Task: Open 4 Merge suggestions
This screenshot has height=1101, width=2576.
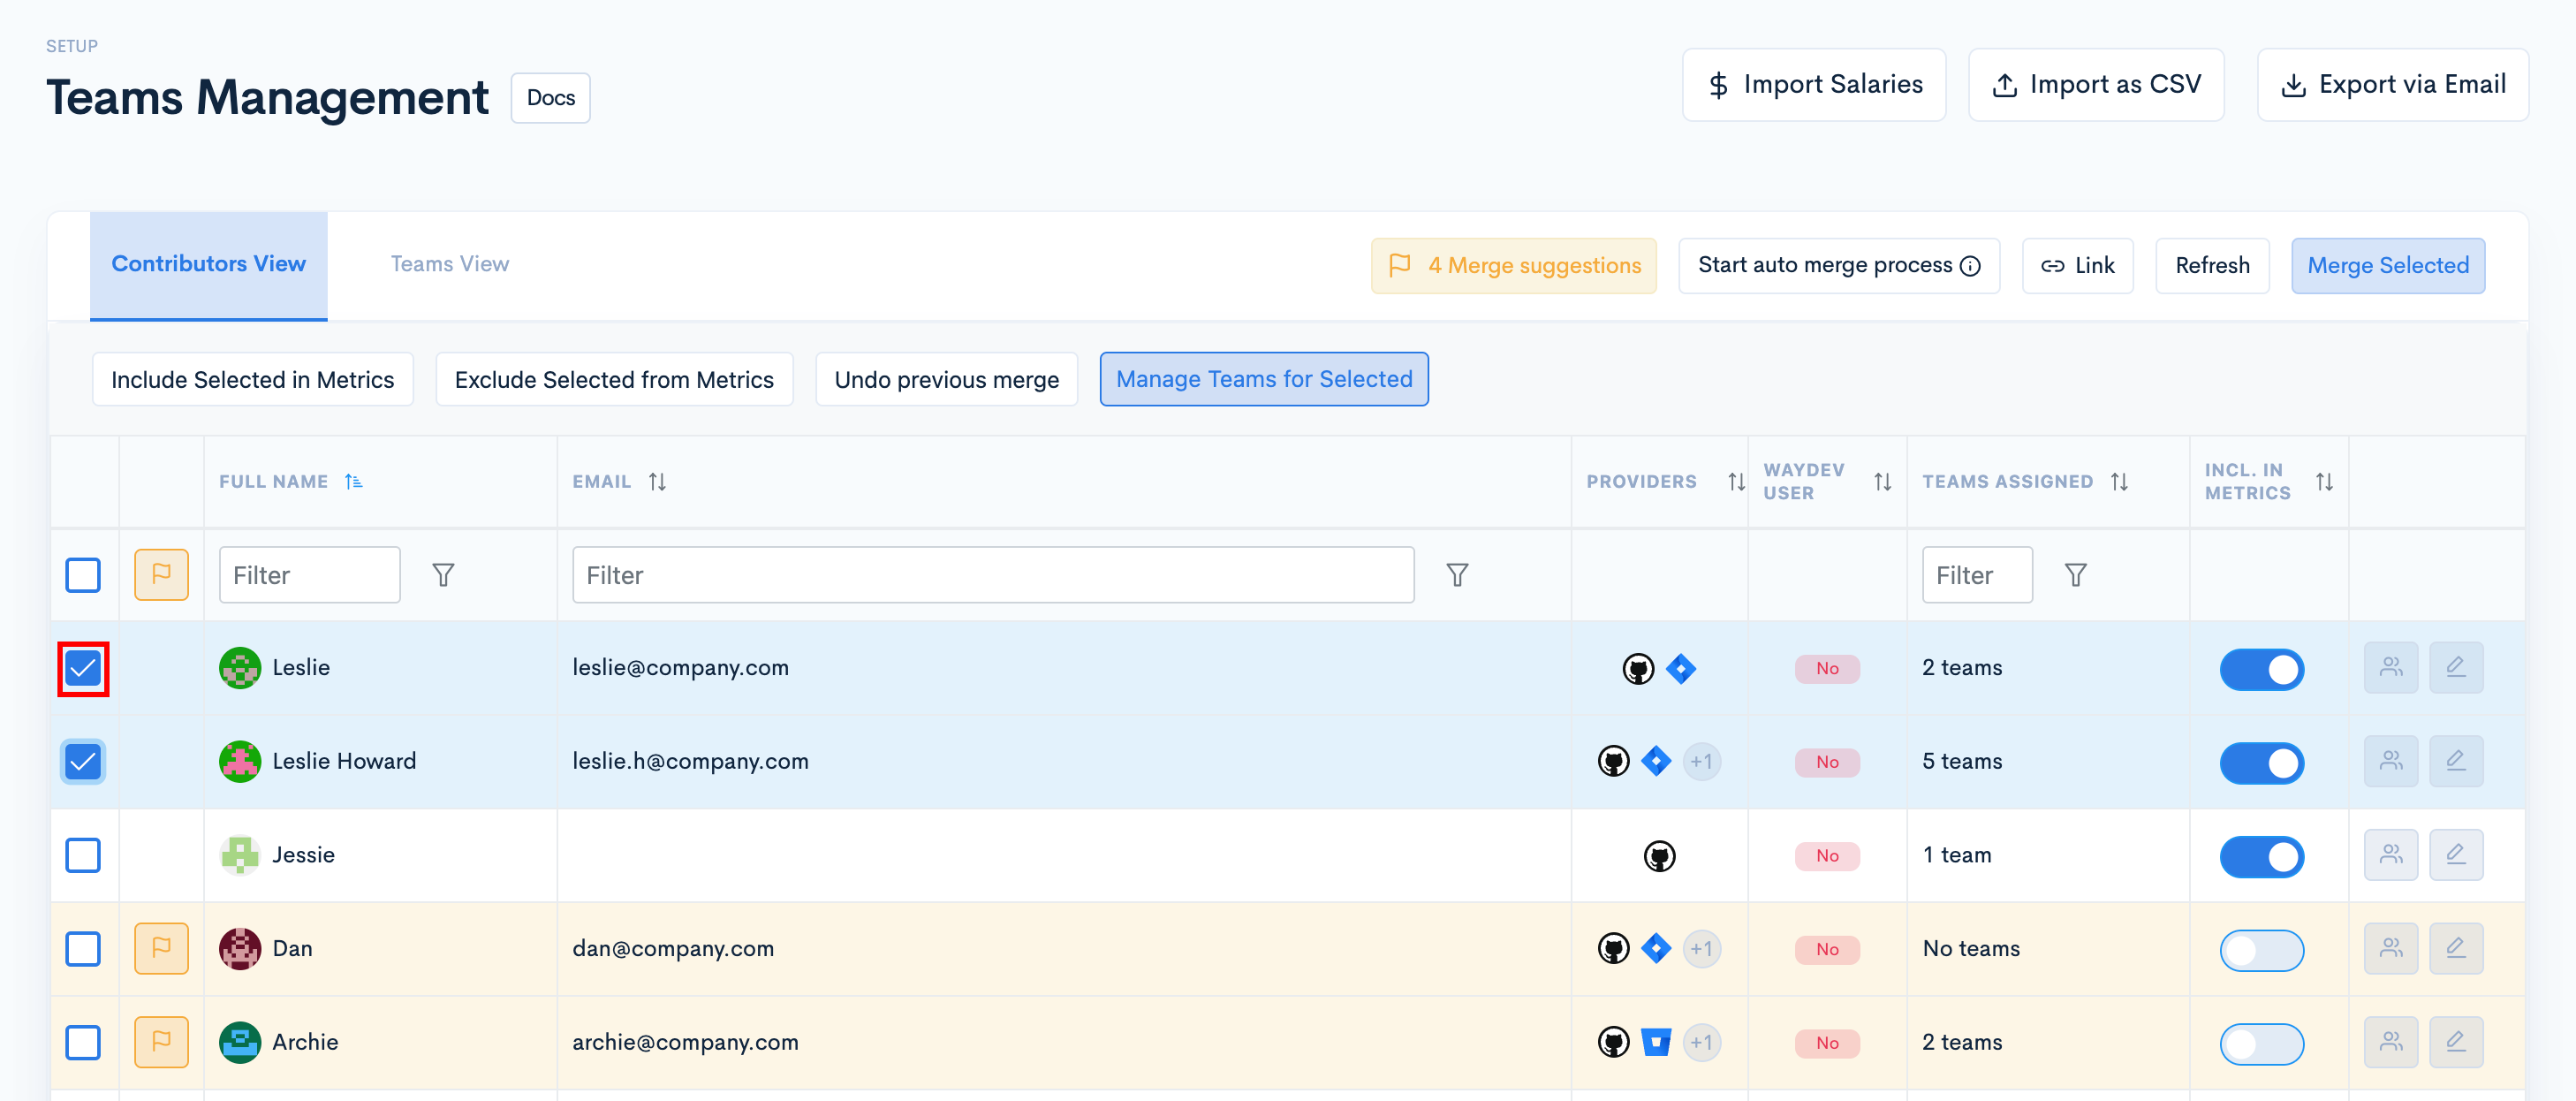Action: [1513, 266]
